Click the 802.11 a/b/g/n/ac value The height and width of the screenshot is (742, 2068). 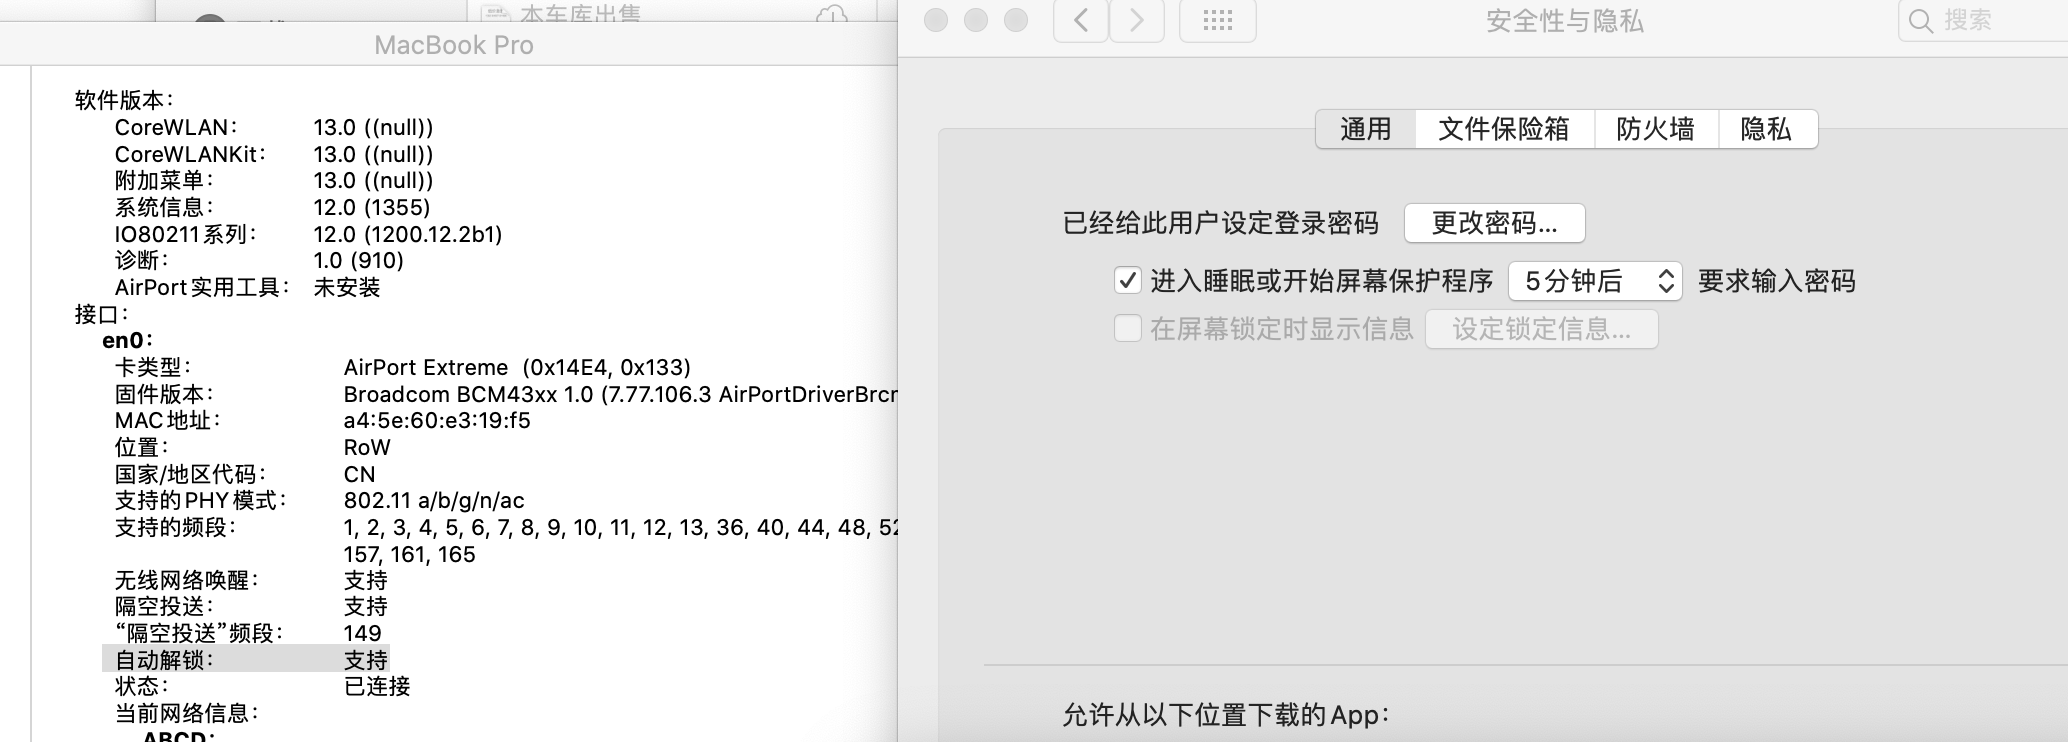coord(434,501)
